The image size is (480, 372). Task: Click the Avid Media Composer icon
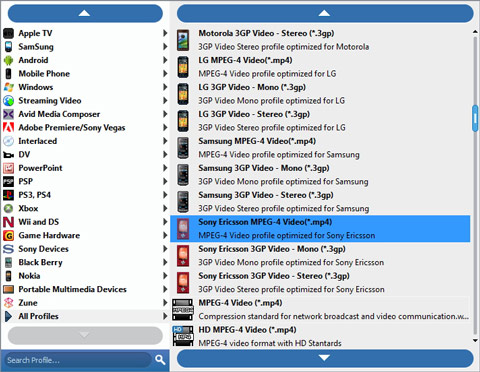click(8, 114)
